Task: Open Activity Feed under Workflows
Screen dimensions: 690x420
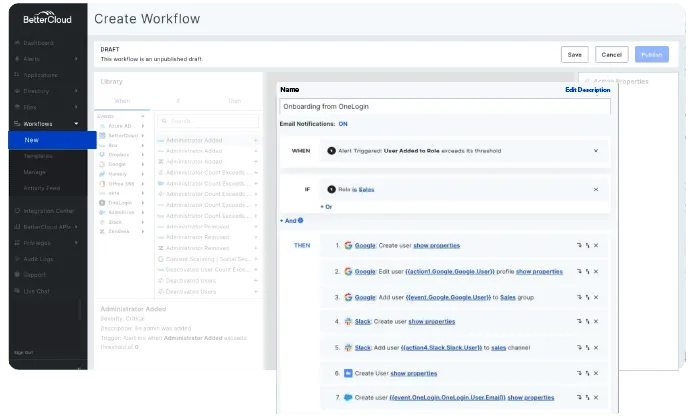Action: pos(42,188)
